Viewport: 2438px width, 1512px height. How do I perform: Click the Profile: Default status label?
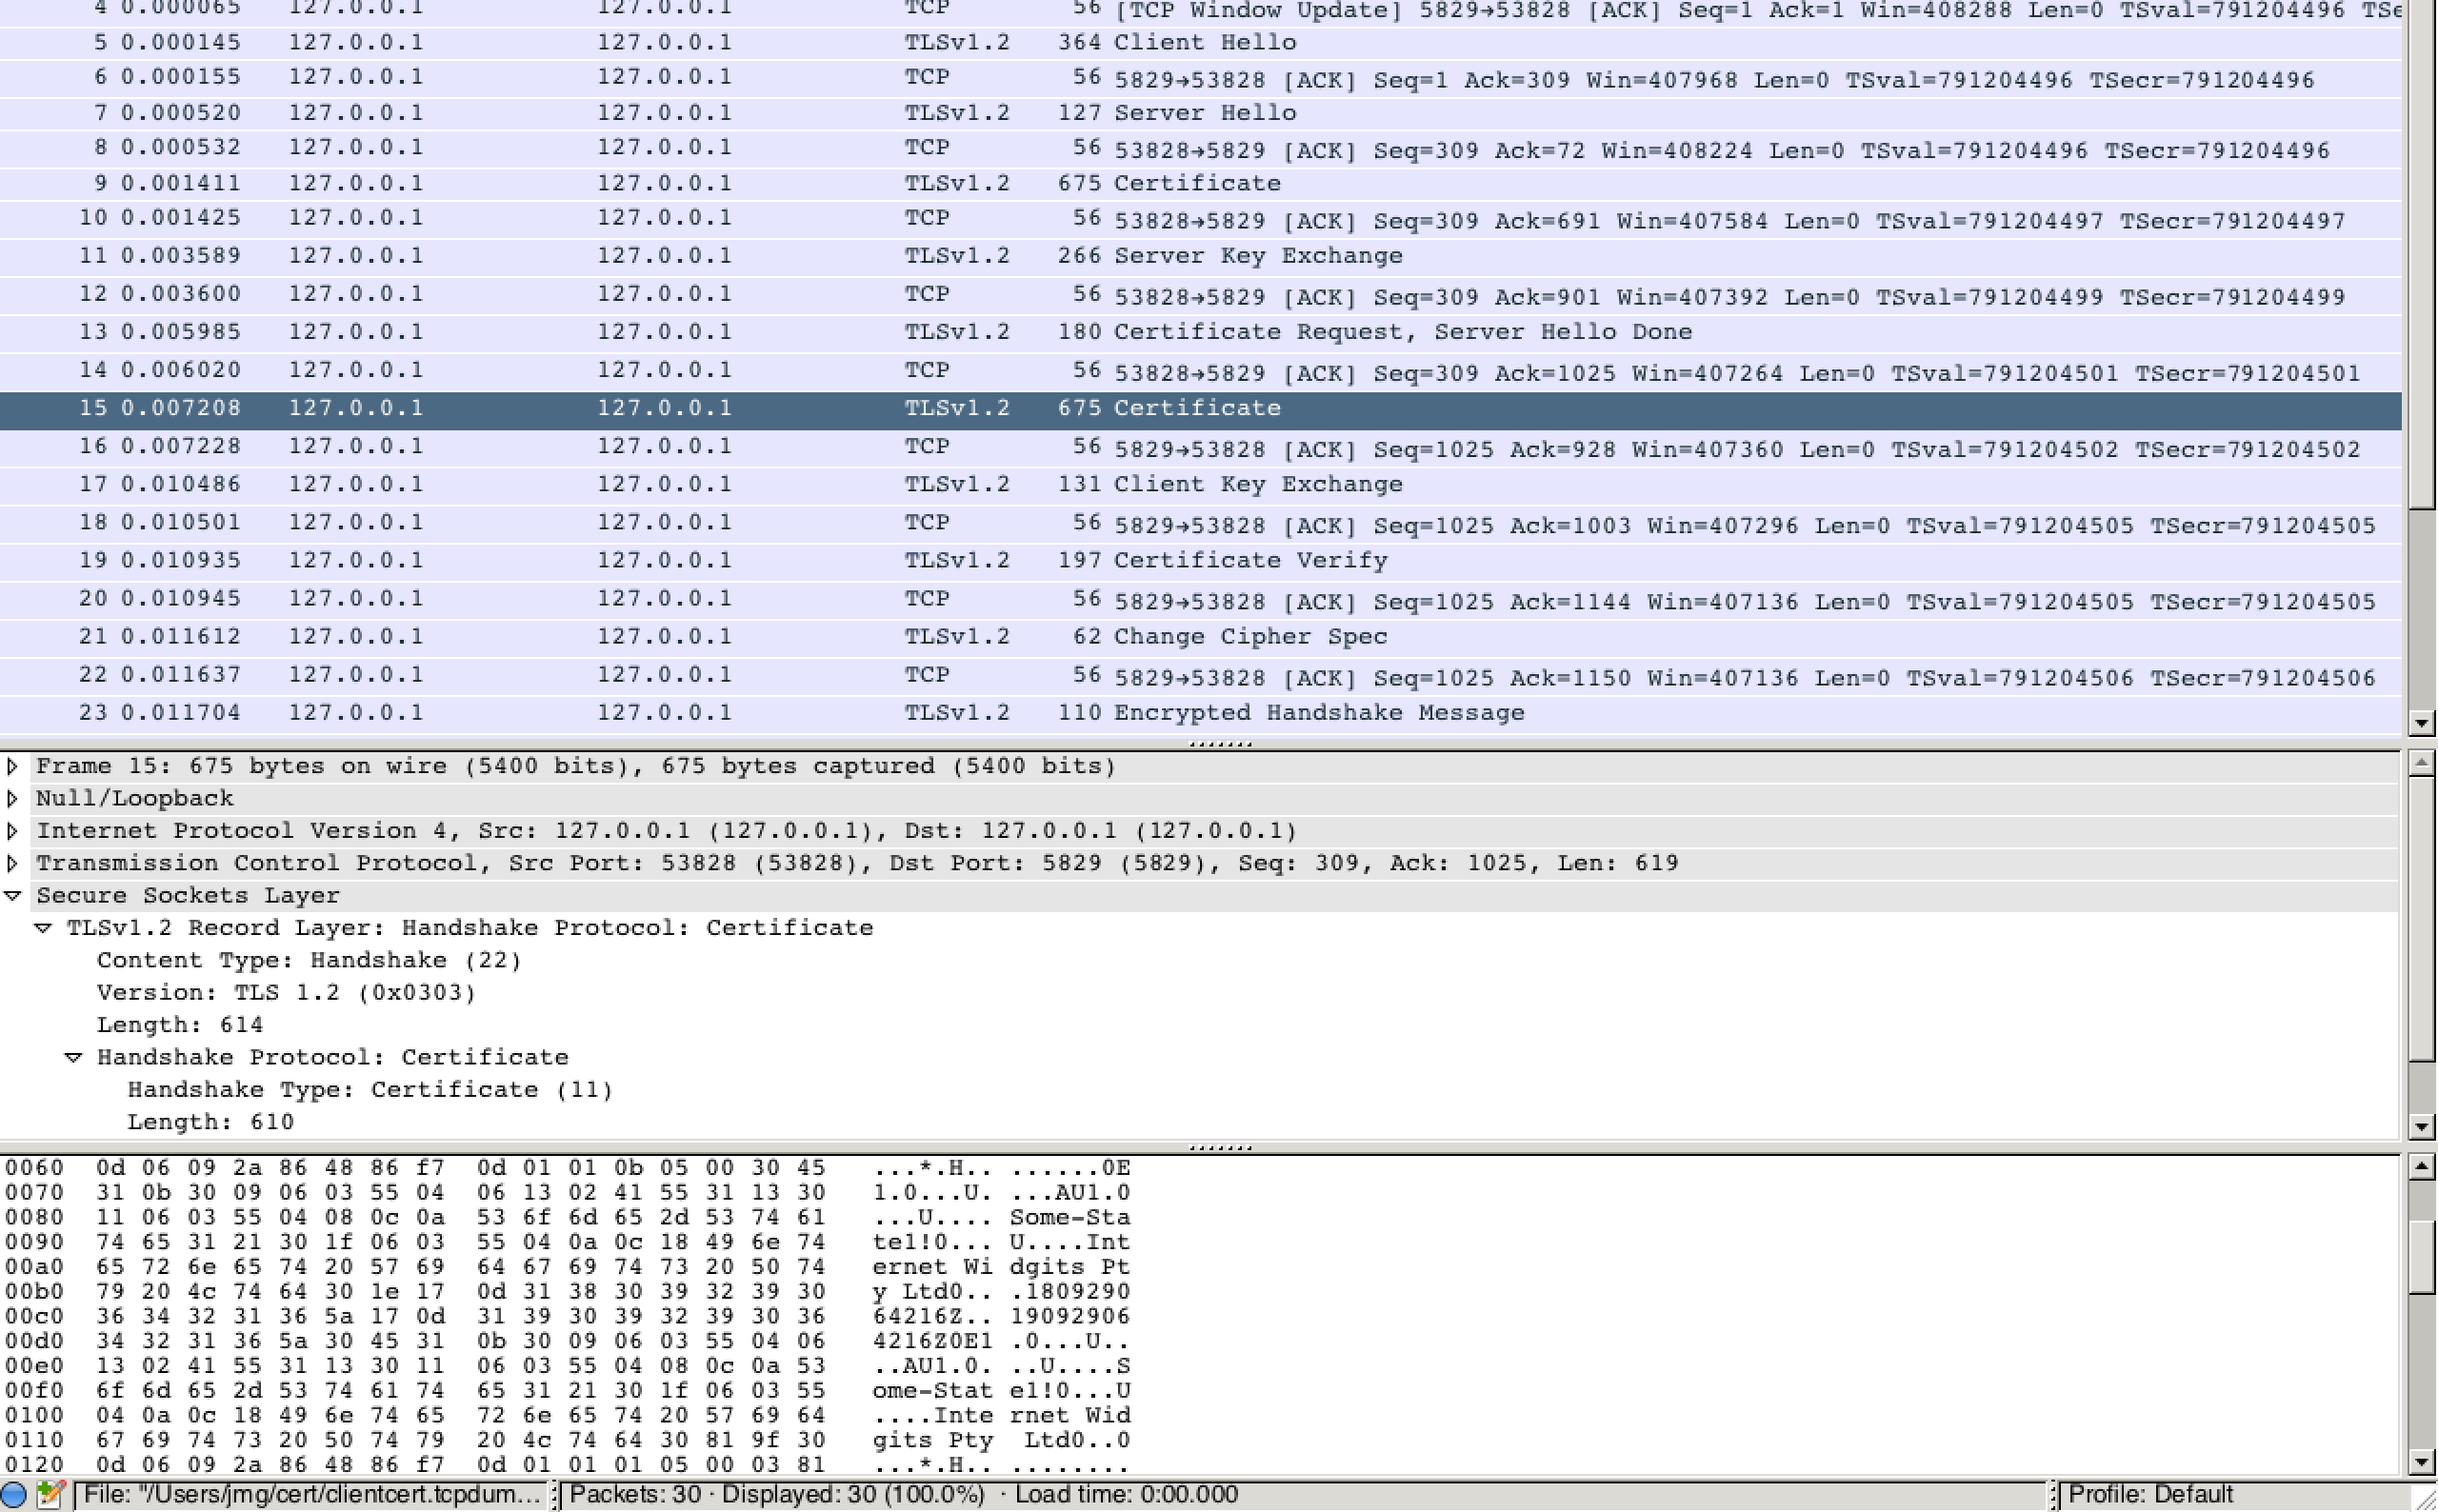point(2150,1495)
